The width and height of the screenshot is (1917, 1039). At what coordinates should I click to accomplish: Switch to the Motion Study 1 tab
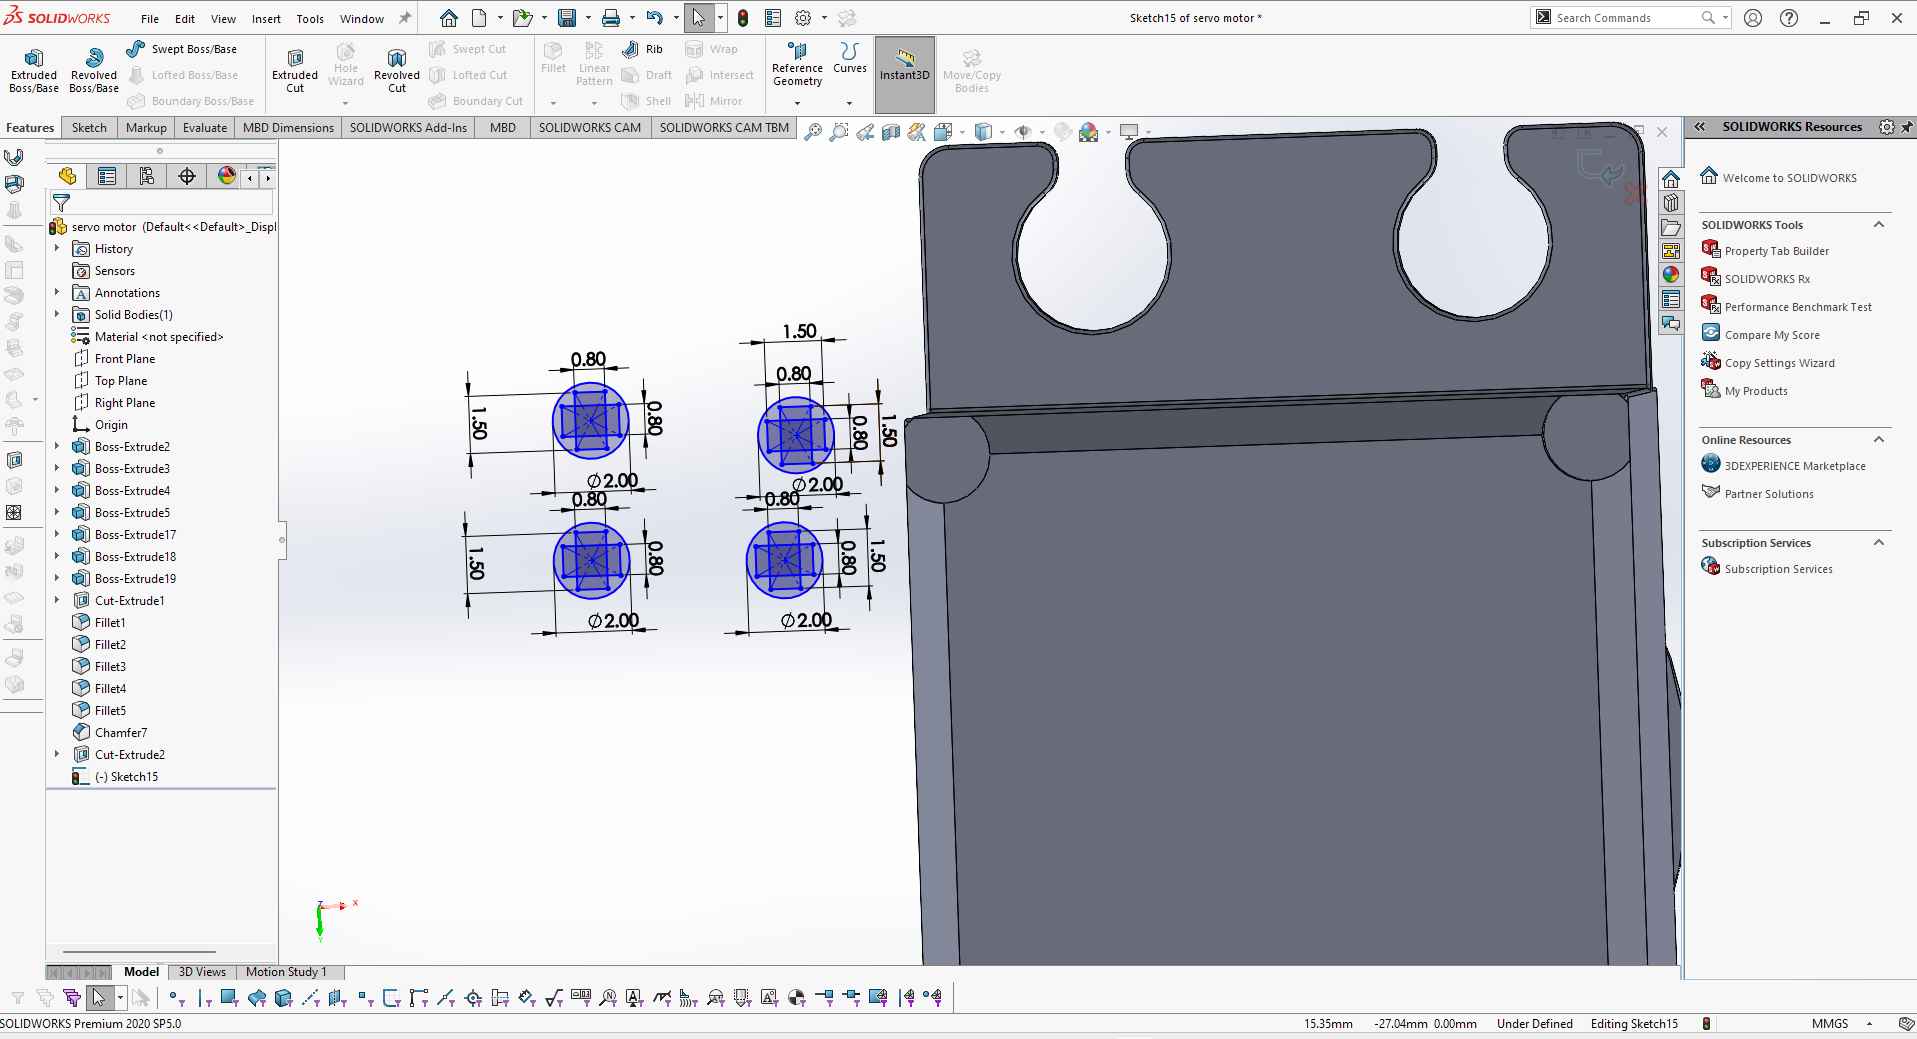tap(286, 972)
